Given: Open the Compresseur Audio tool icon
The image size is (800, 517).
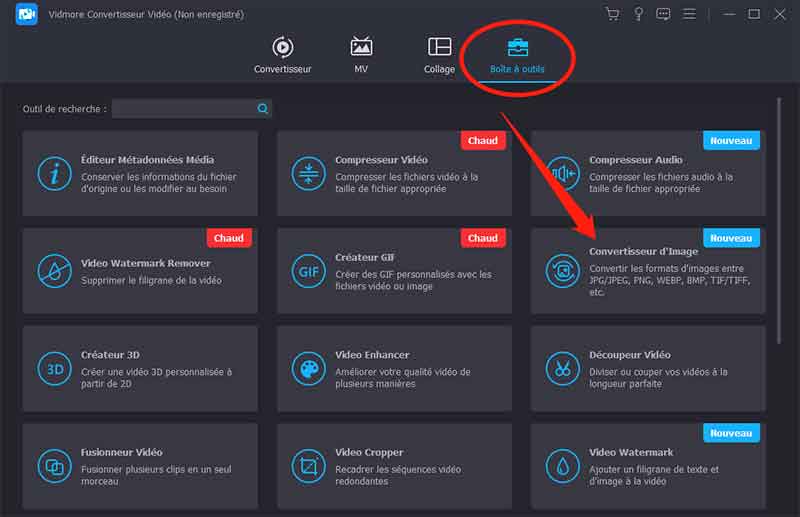Looking at the screenshot, I should (562, 174).
